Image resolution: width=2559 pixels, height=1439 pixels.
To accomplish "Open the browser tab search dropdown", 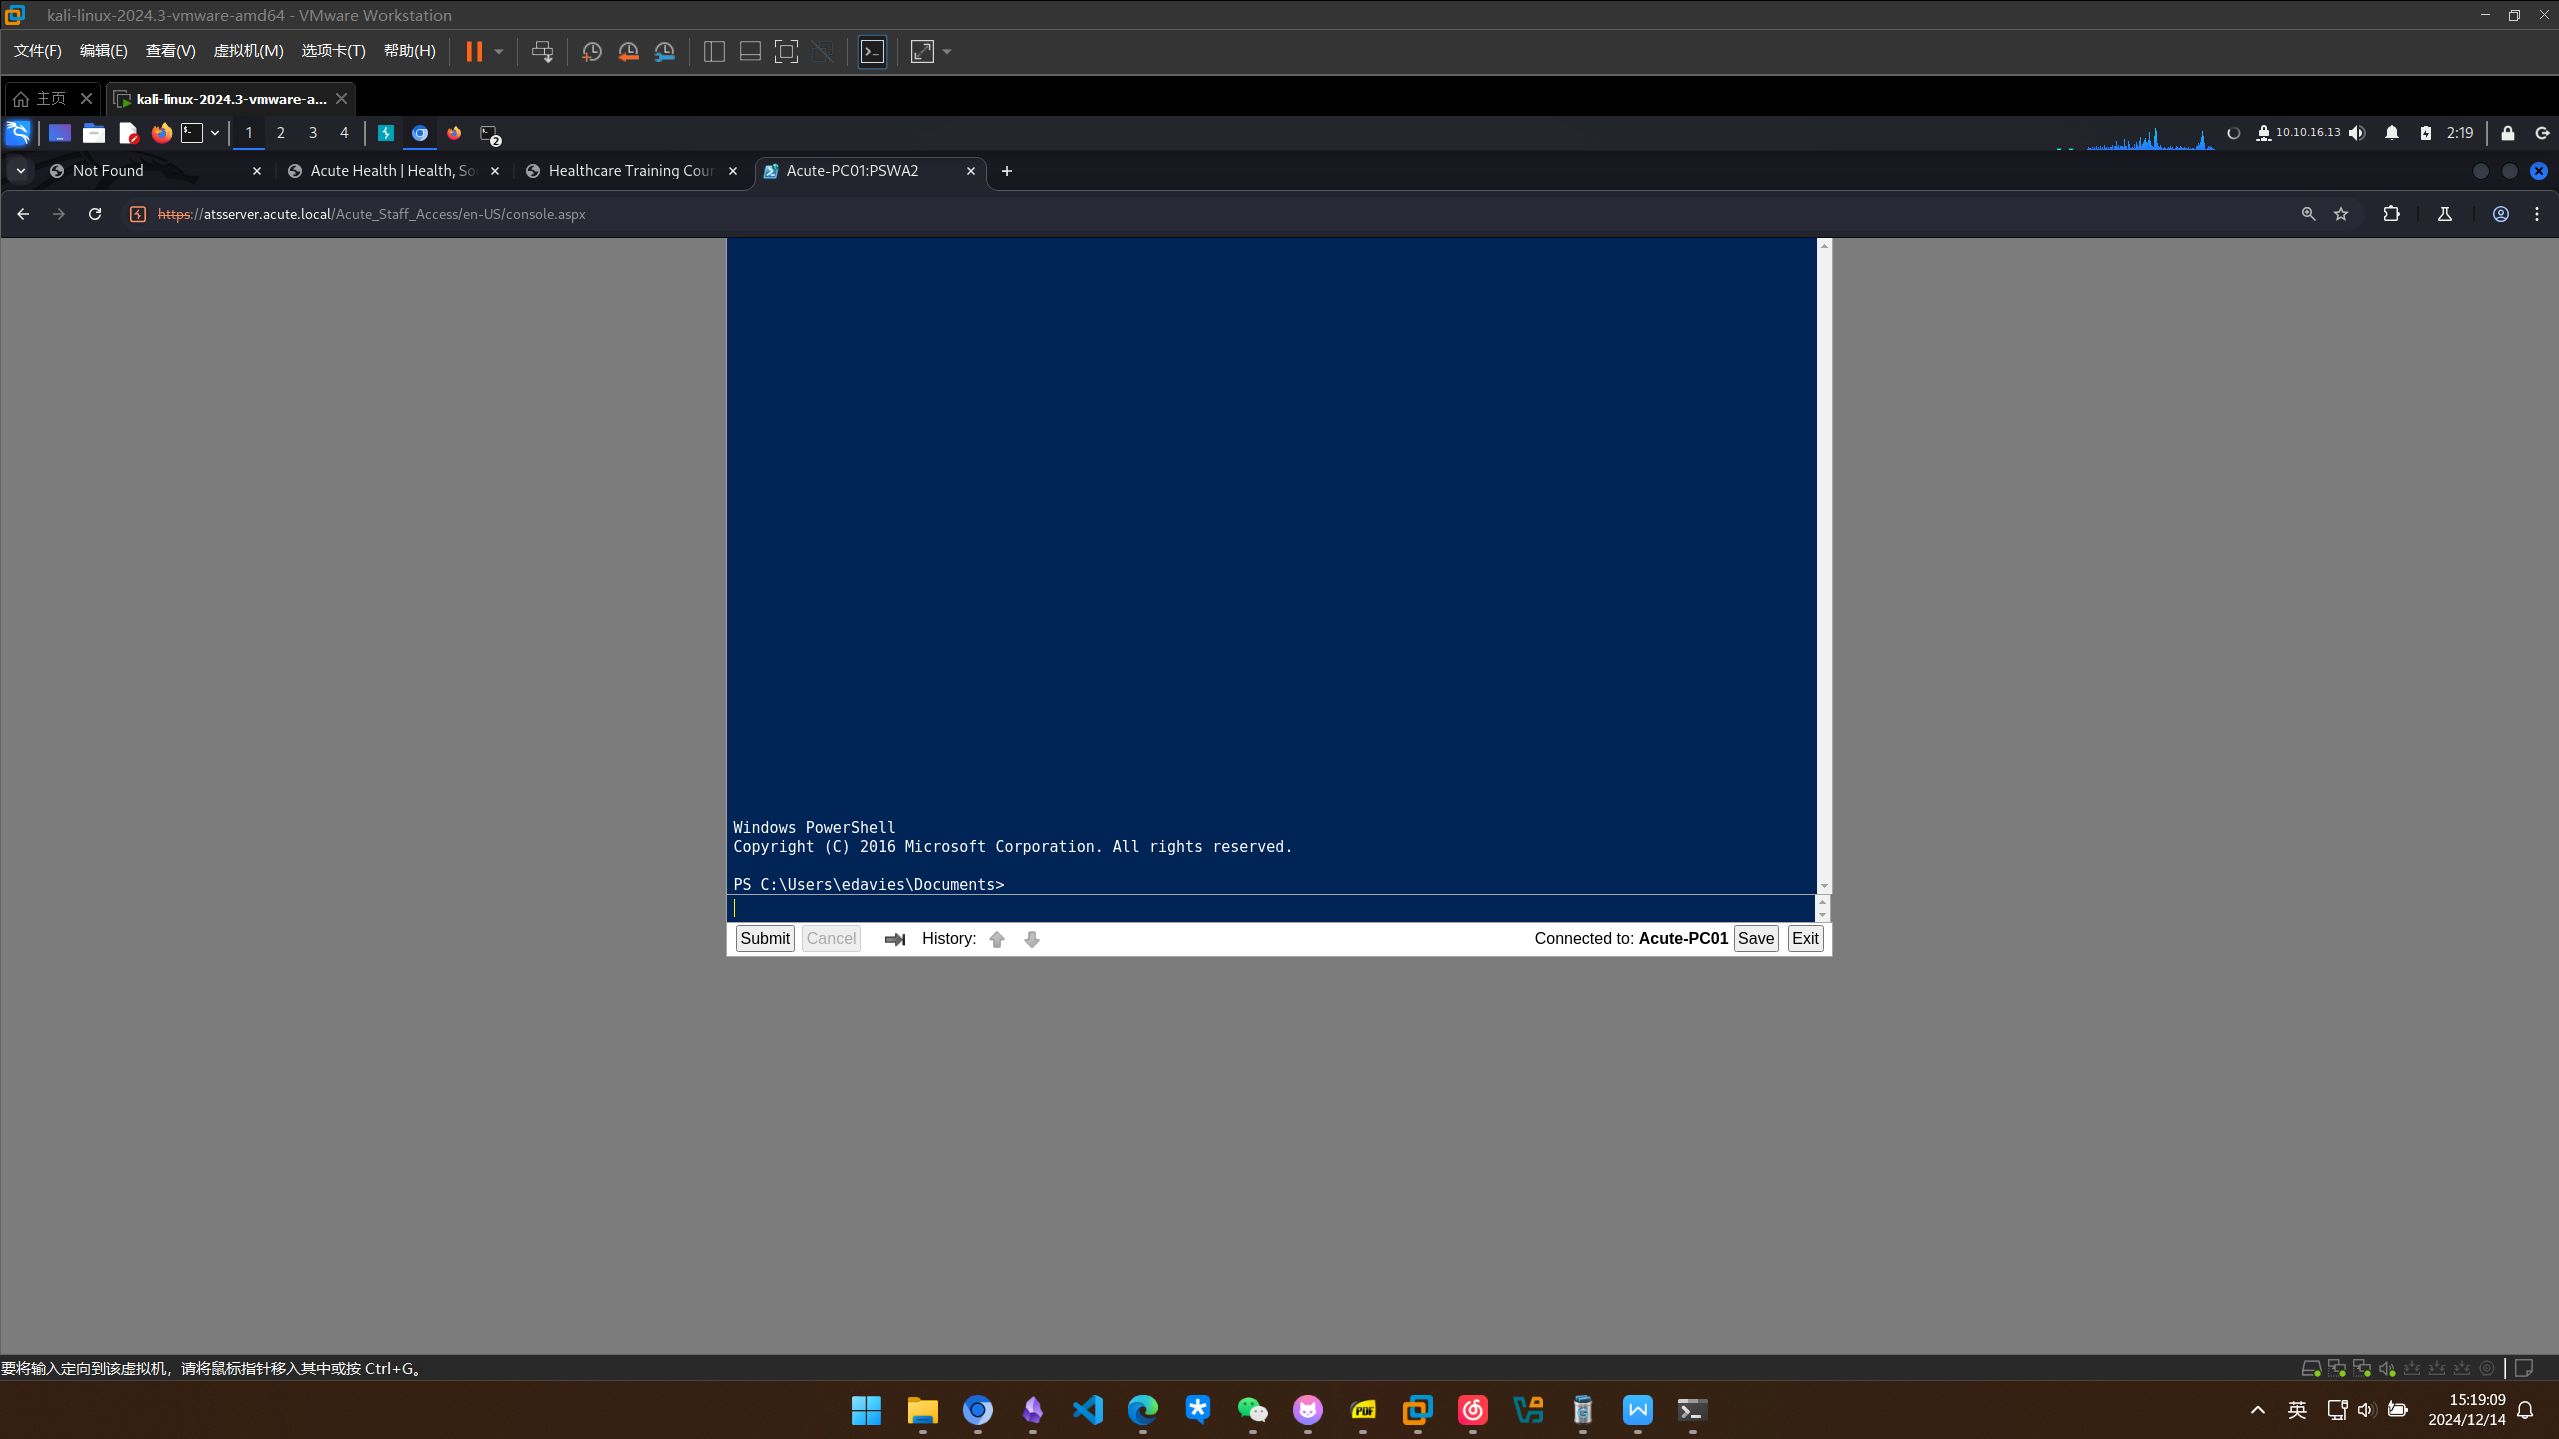I will tap(20, 171).
